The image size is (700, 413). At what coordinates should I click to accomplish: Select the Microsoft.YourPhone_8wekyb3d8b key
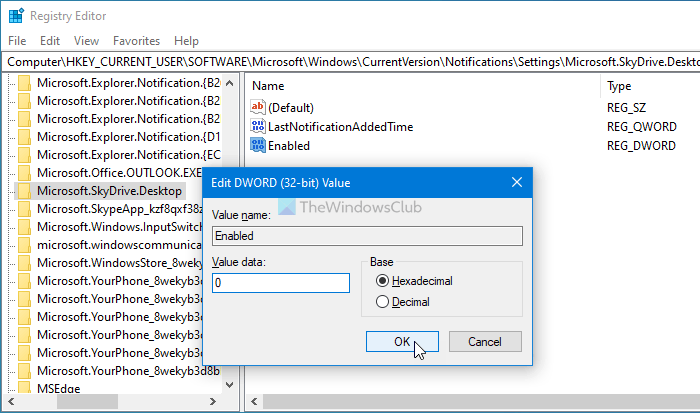coord(129,371)
